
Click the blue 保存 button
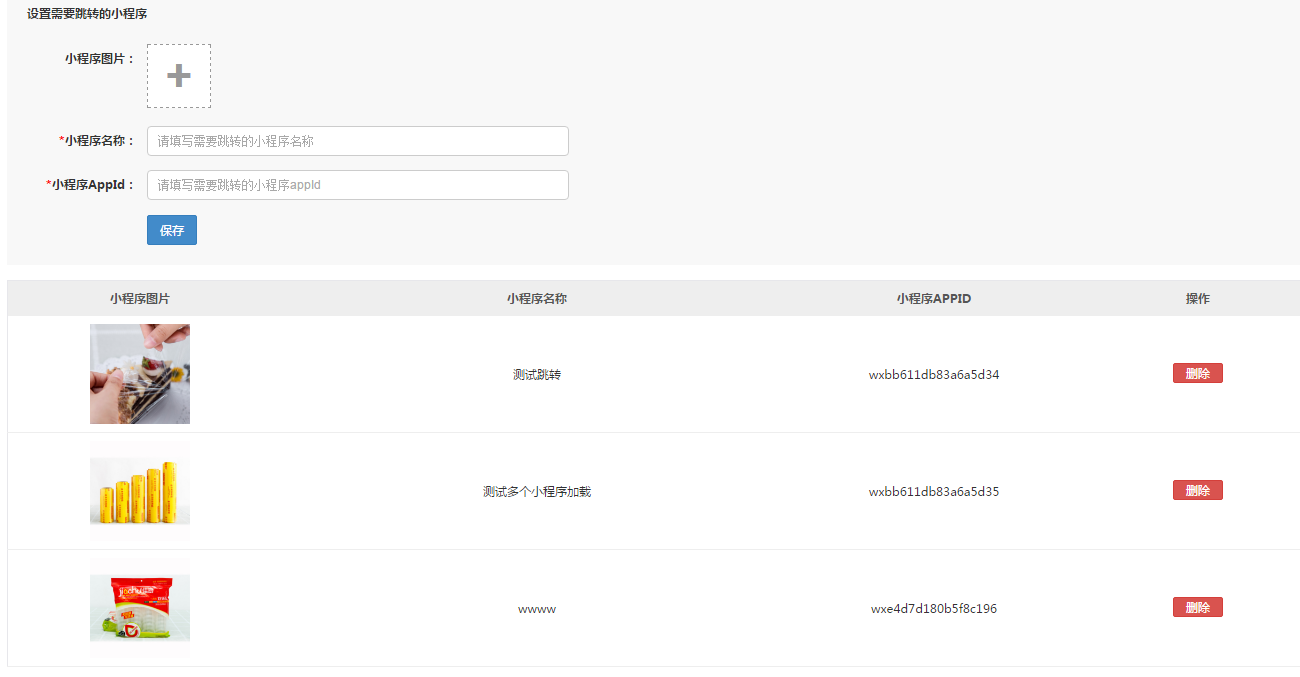pos(172,230)
